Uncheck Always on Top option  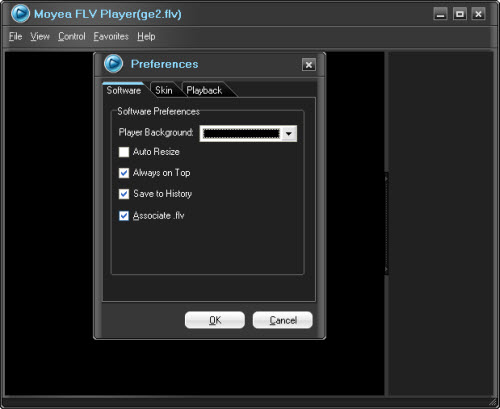pyautogui.click(x=124, y=173)
